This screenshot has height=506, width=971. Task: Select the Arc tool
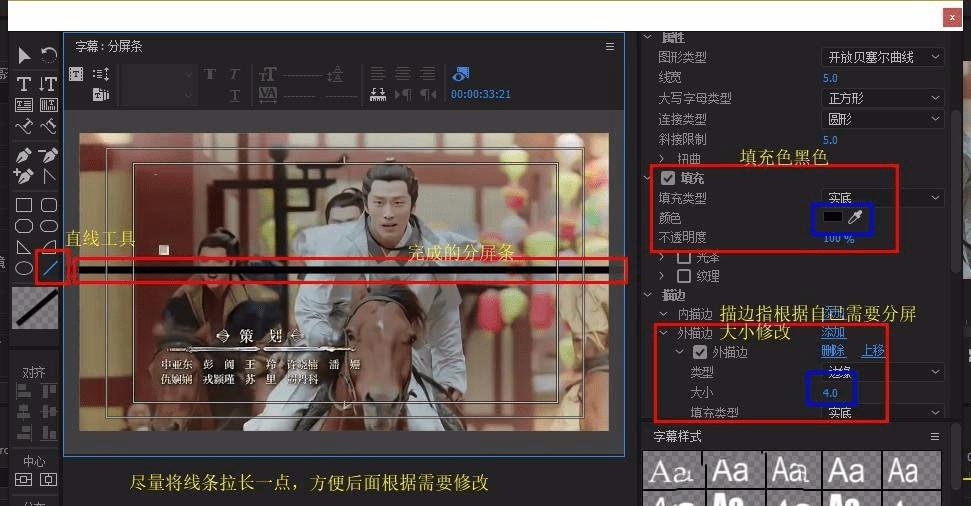point(50,246)
